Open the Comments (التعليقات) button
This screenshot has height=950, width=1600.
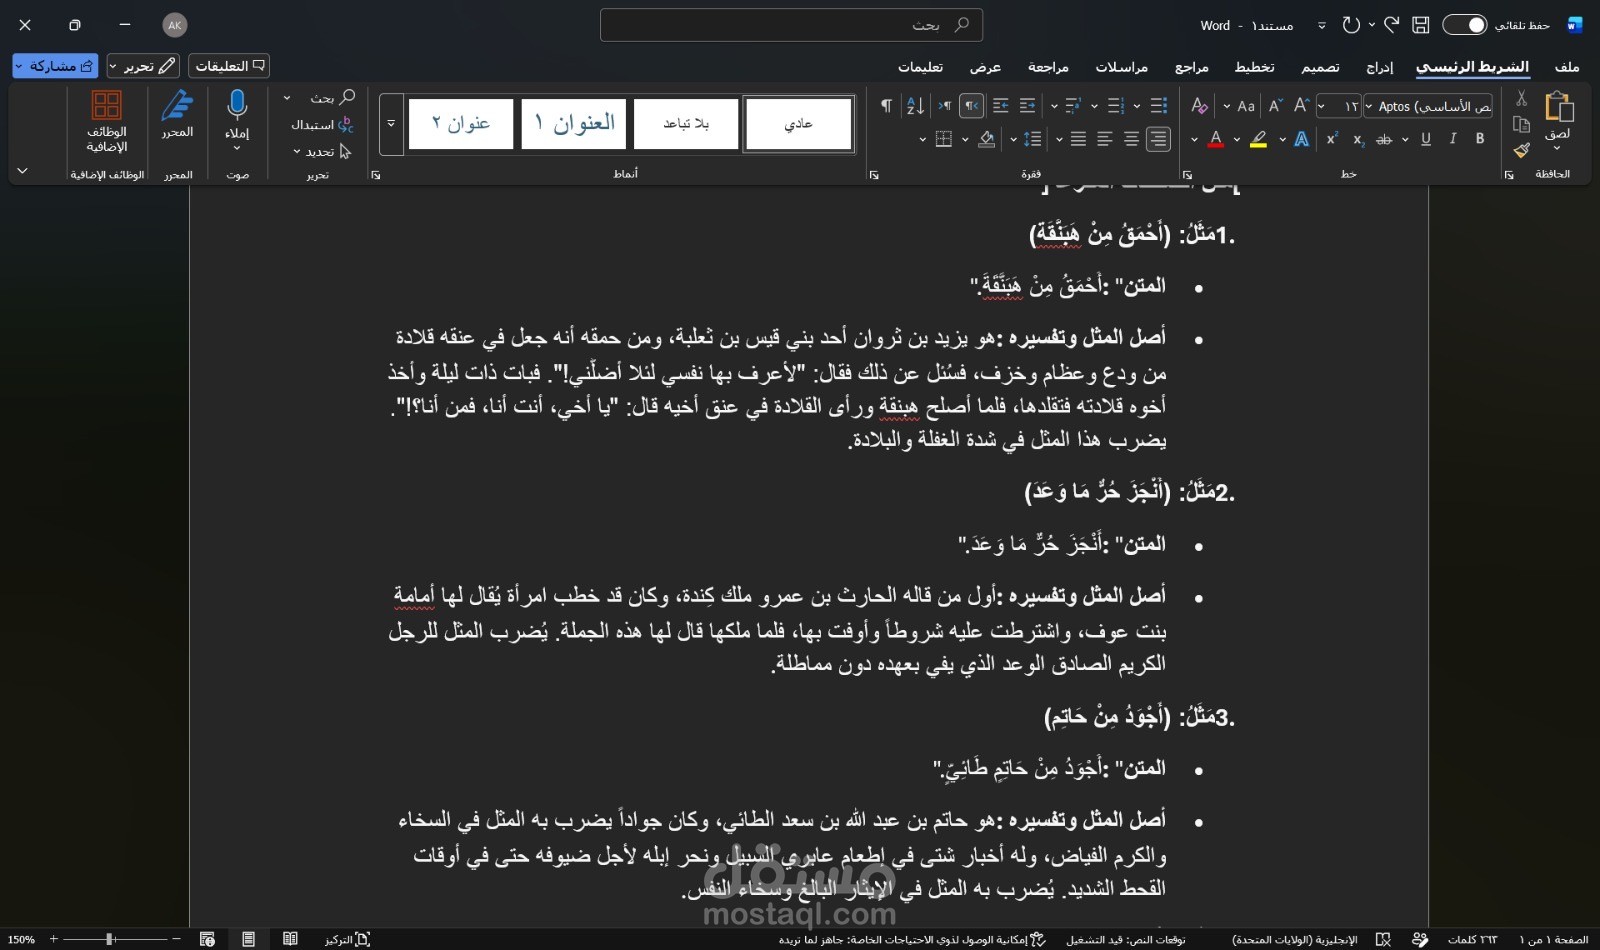pyautogui.click(x=229, y=66)
